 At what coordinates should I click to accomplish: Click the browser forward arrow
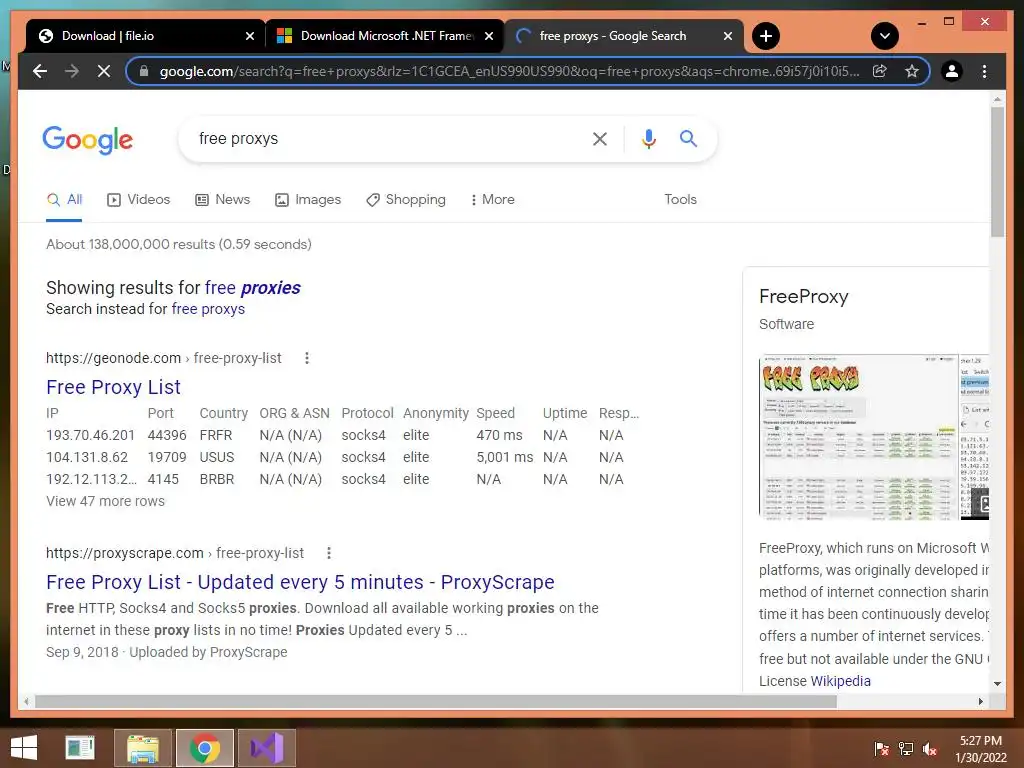72,71
